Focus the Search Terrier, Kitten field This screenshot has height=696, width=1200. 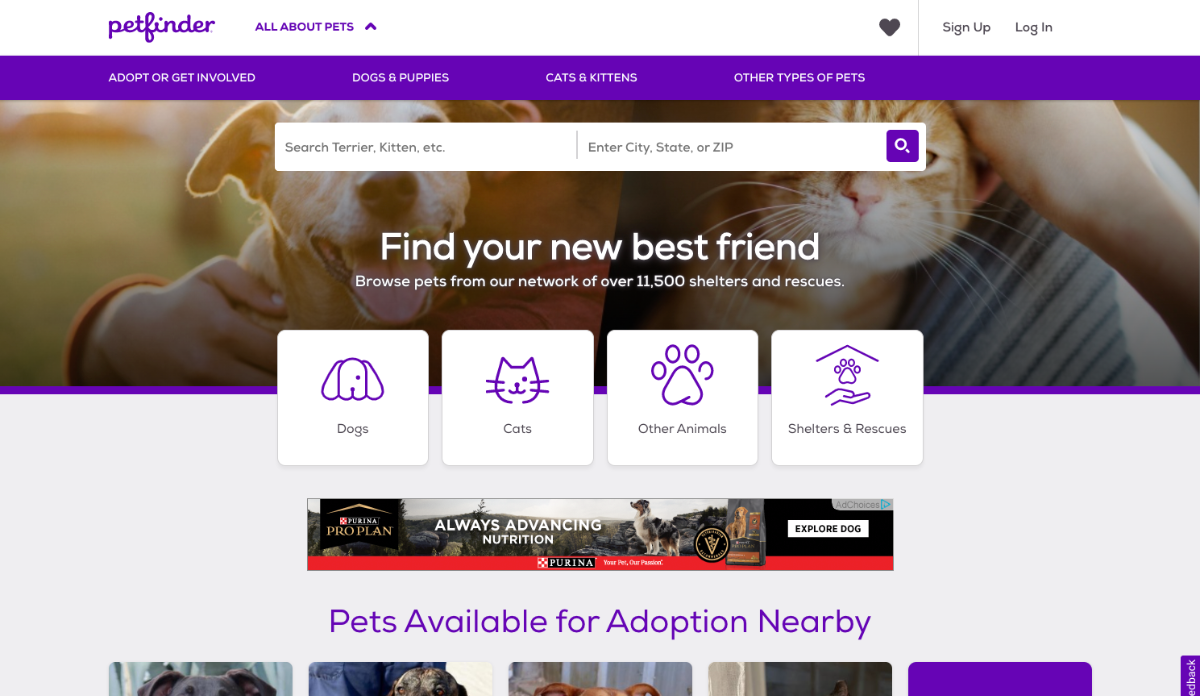point(426,147)
